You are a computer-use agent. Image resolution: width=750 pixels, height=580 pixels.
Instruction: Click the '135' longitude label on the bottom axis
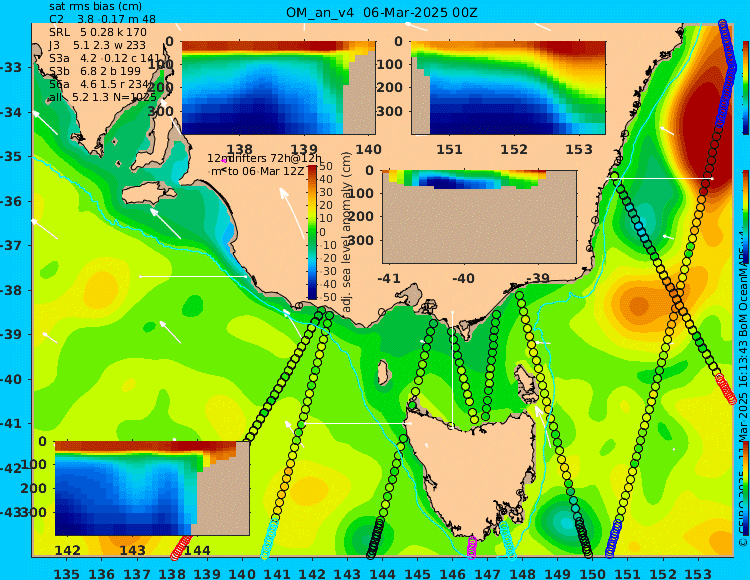[x=67, y=573]
